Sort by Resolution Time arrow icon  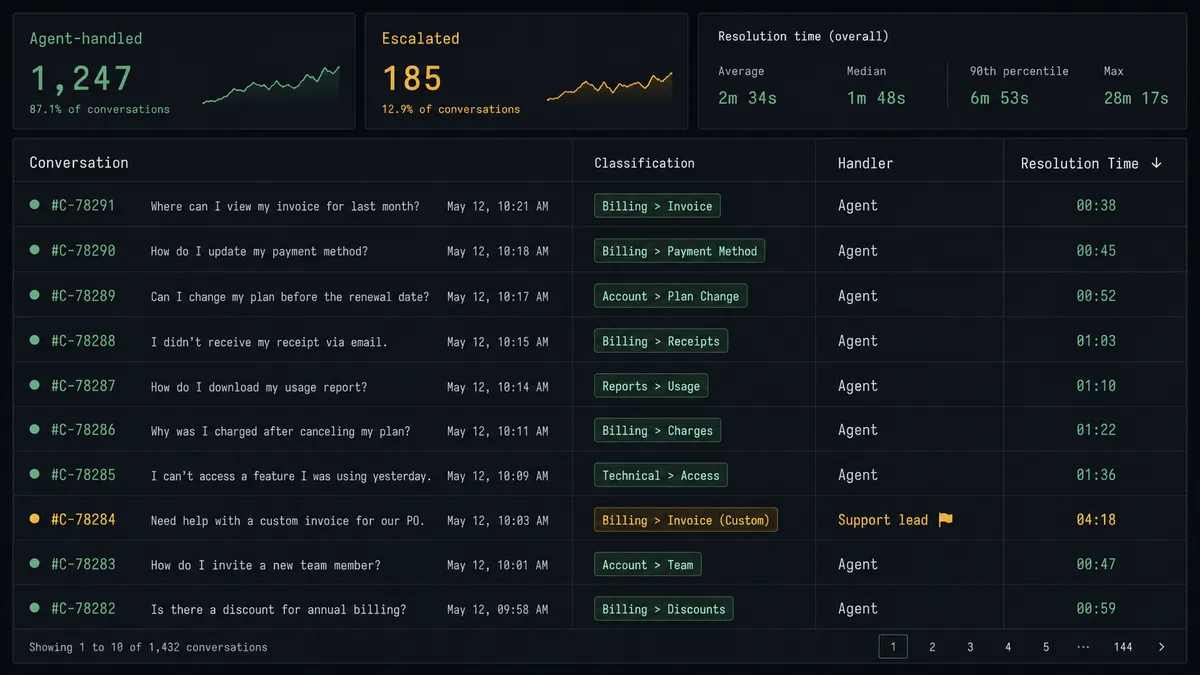coord(1157,163)
